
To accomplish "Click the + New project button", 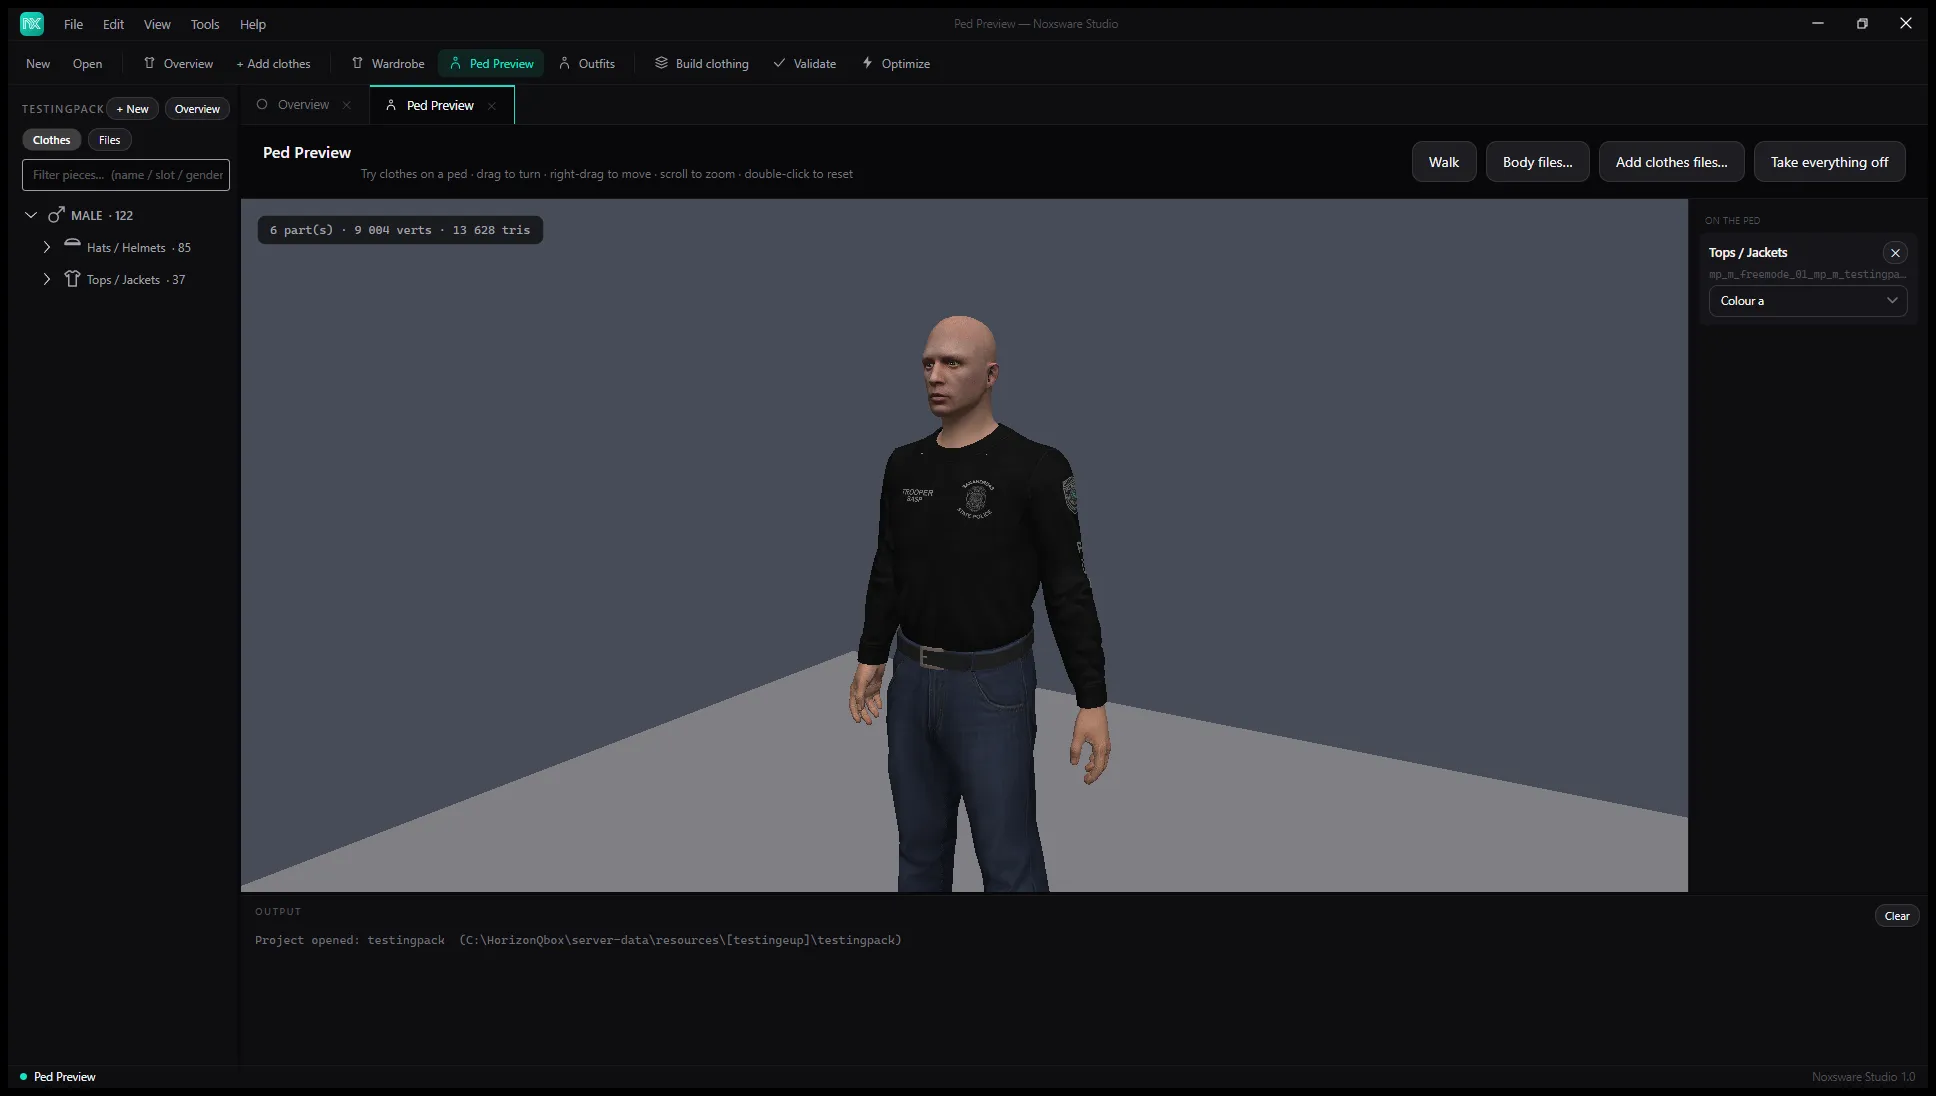I will coord(132,109).
